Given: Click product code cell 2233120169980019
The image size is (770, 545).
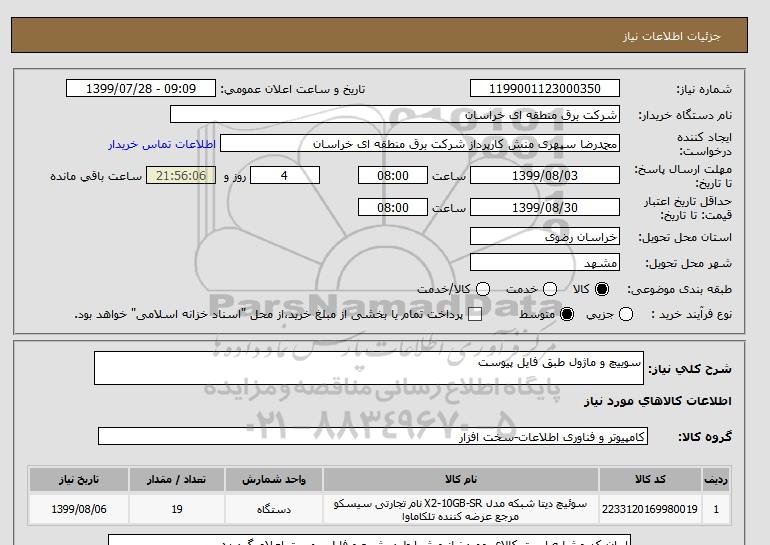Looking at the screenshot, I should (650, 509).
